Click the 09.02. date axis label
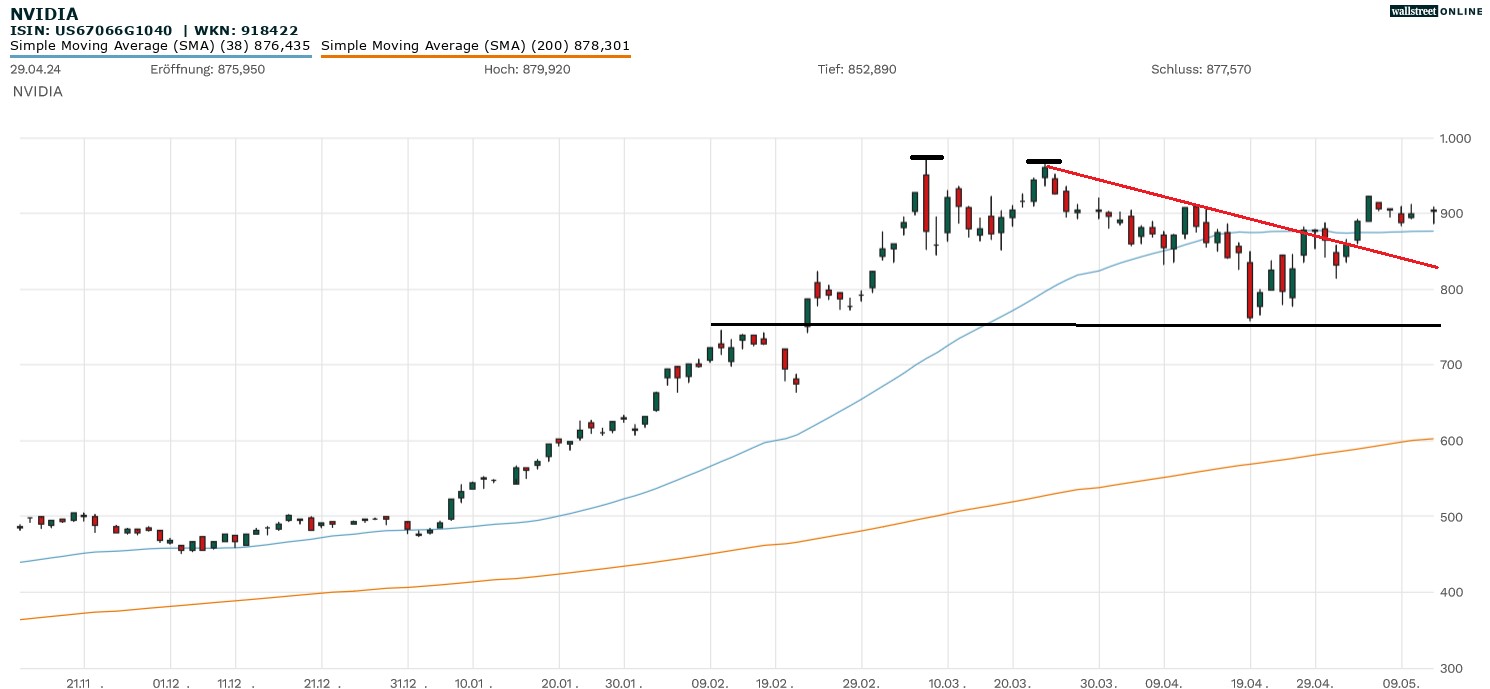Image resolution: width=1490 pixels, height=689 pixels. (x=710, y=683)
